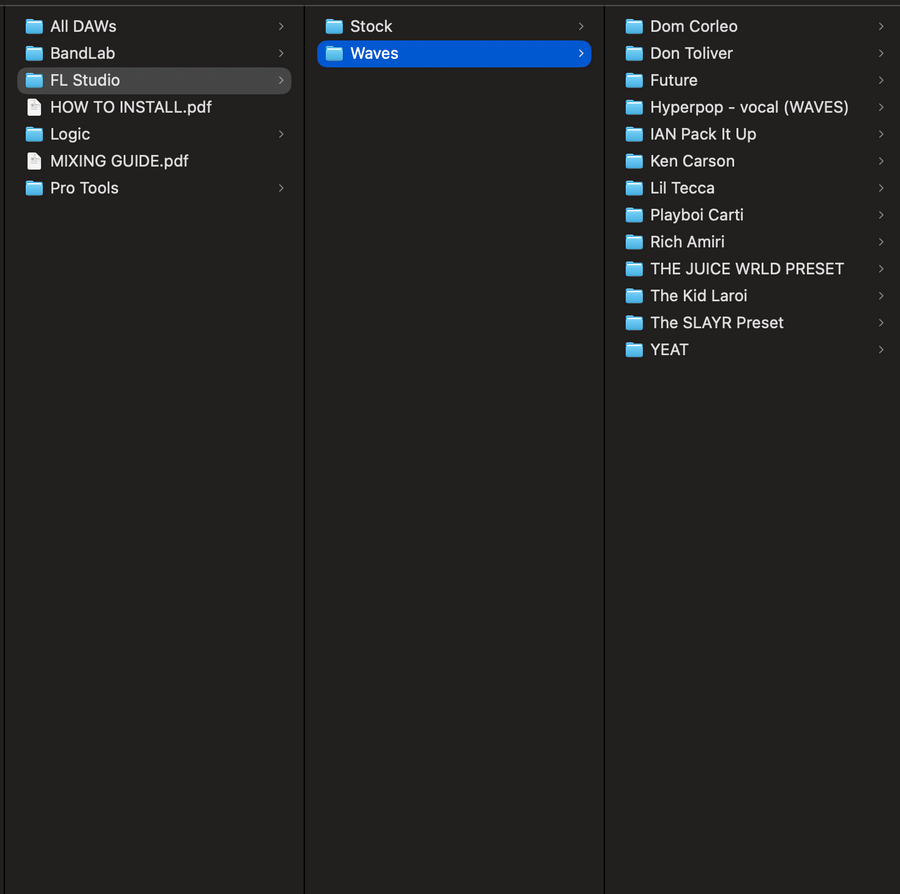This screenshot has width=900, height=894.
Task: Click the Lil Tecca folder icon
Action: [x=634, y=188]
